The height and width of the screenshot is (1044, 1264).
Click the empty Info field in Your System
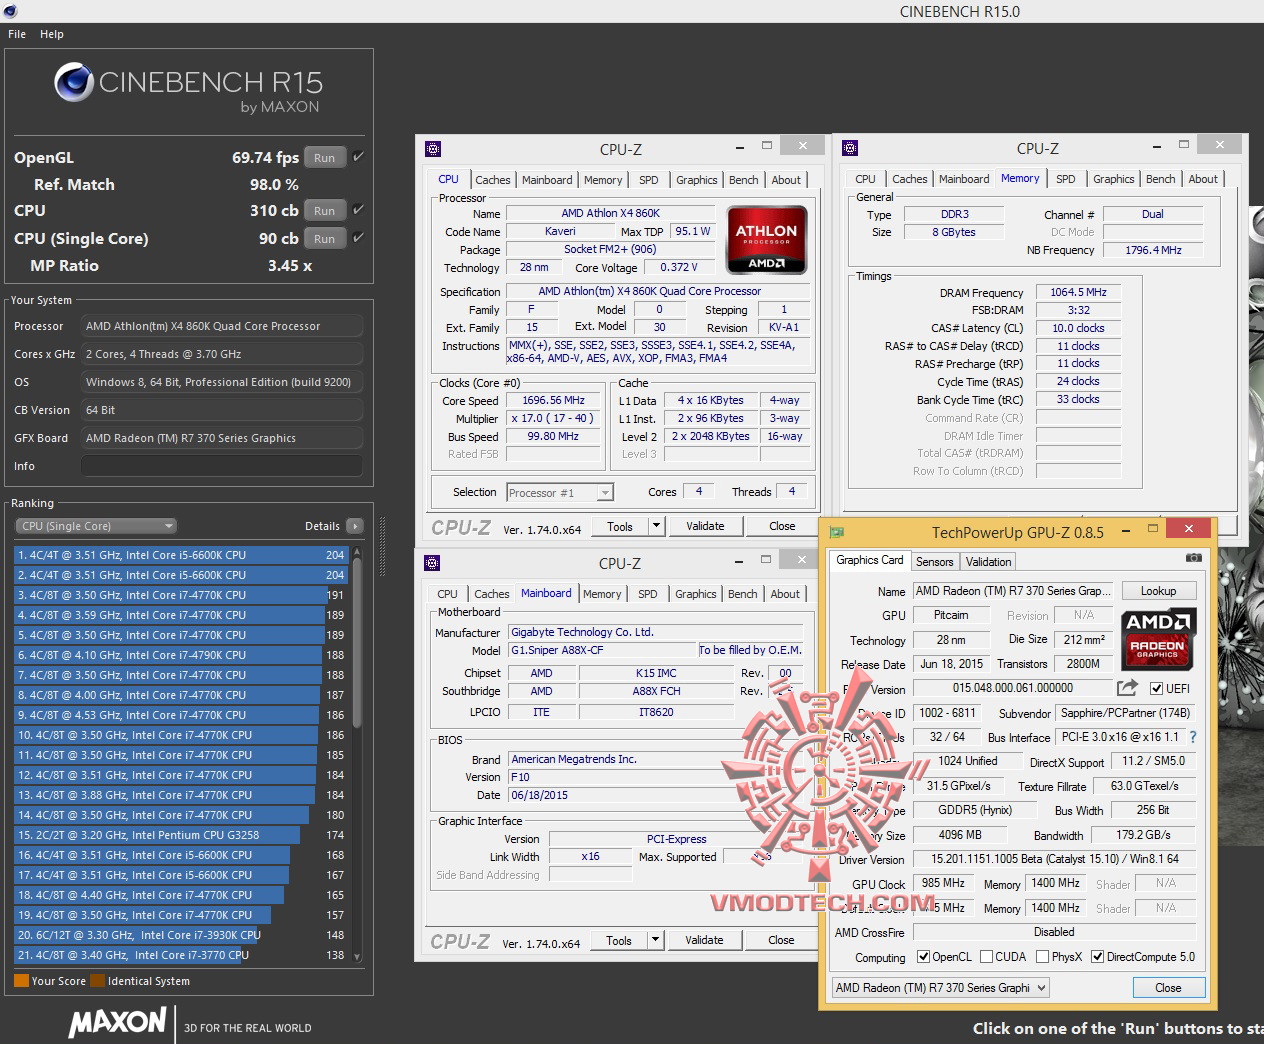click(221, 466)
